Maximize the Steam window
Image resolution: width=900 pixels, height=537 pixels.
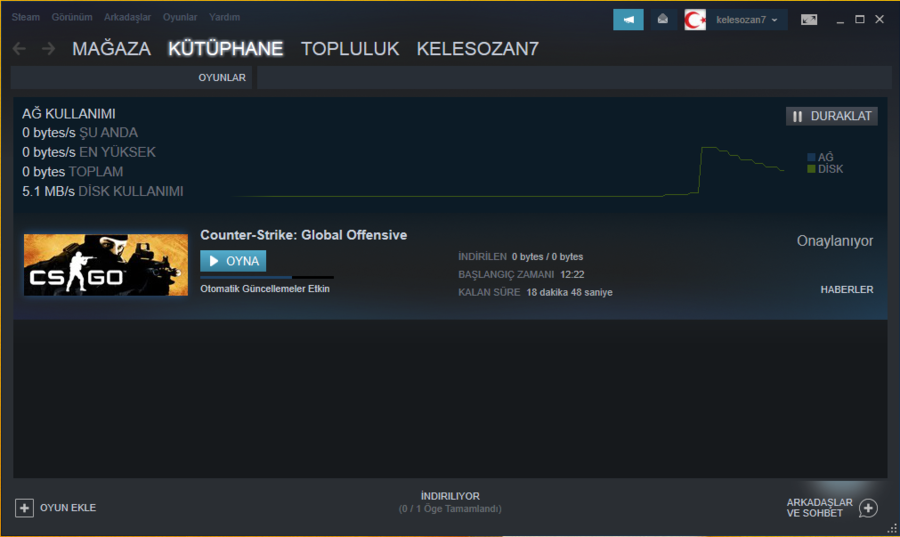pyautogui.click(x=860, y=20)
